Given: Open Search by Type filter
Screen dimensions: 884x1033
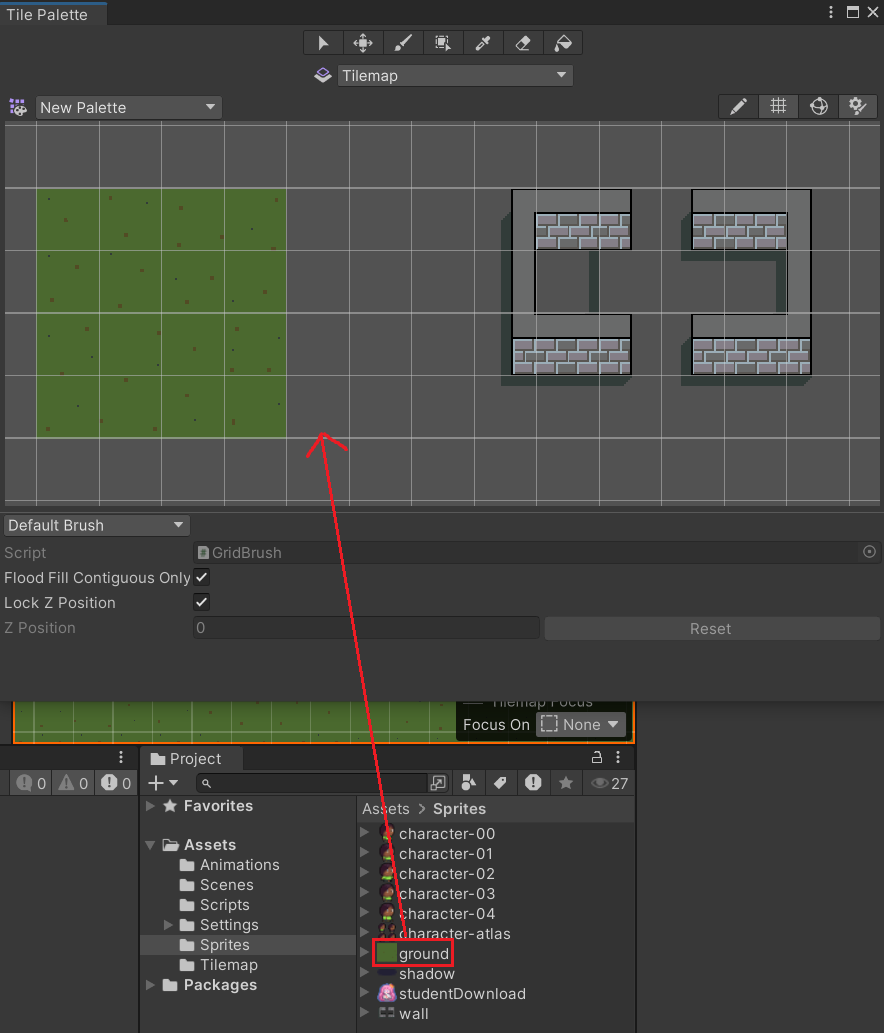Looking at the screenshot, I should pos(468,783).
